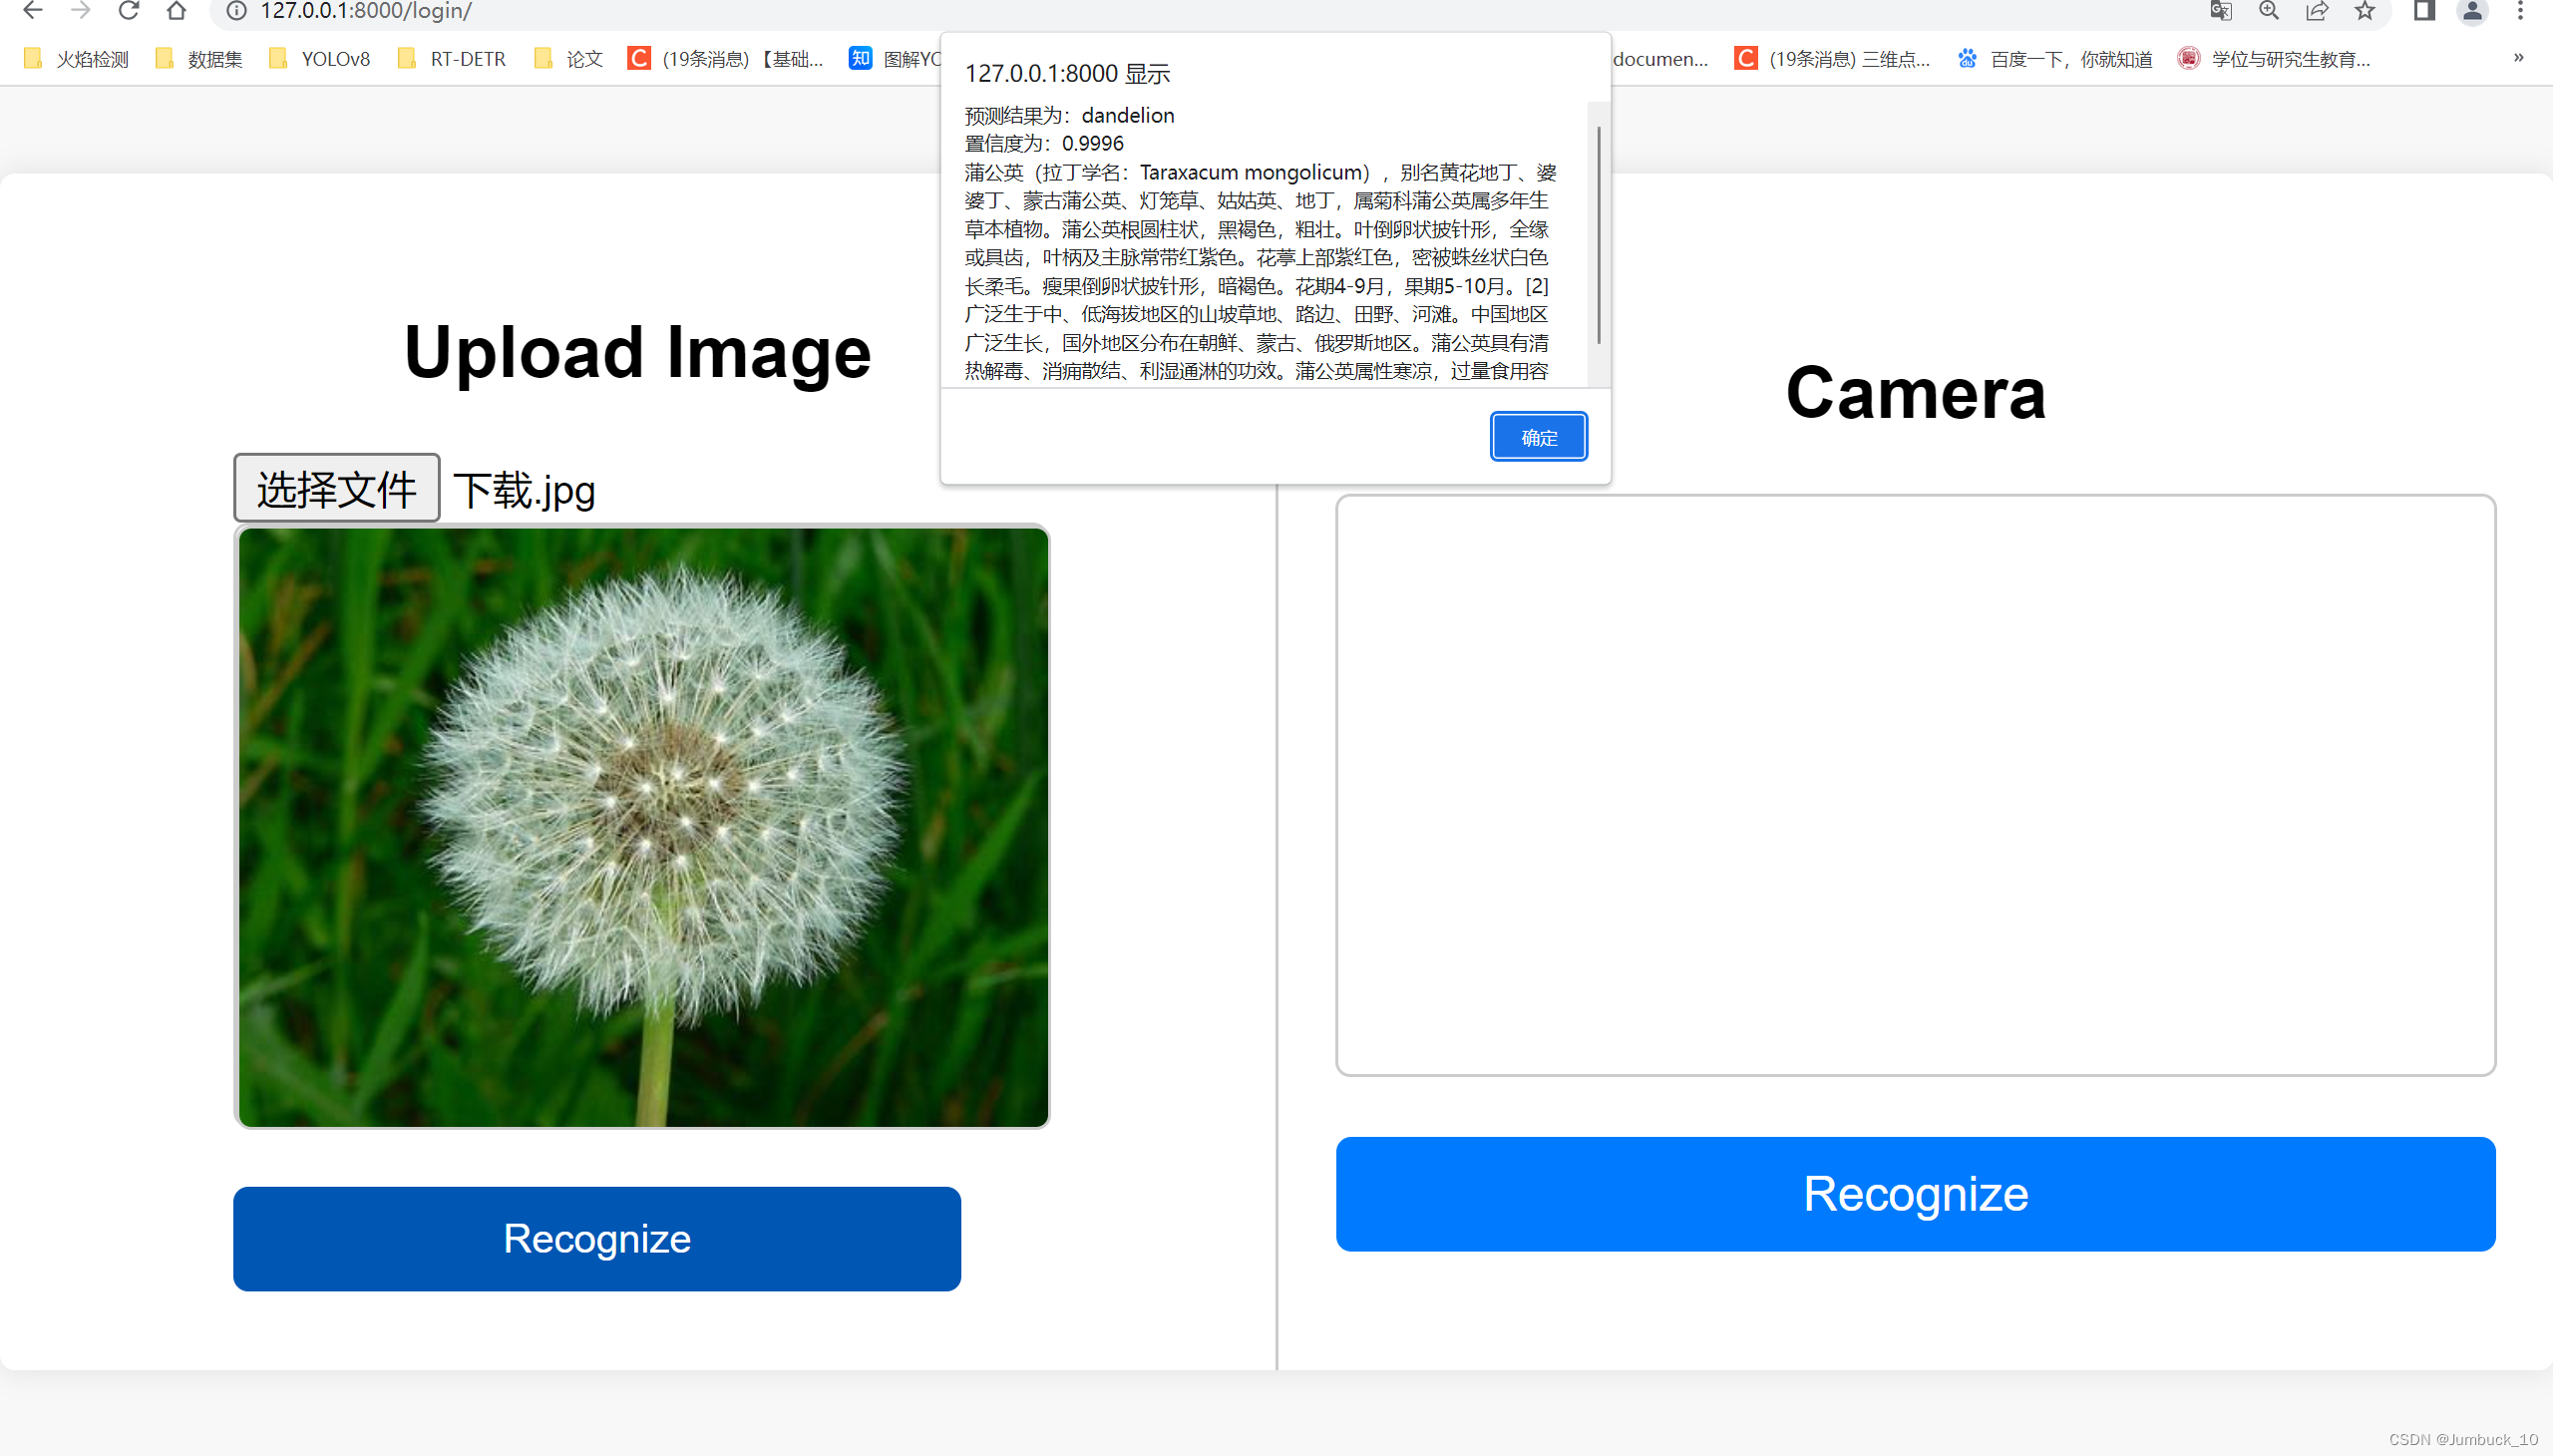Click the alert dialog scrollbar
The width and height of the screenshot is (2553, 1456).
(1598, 235)
